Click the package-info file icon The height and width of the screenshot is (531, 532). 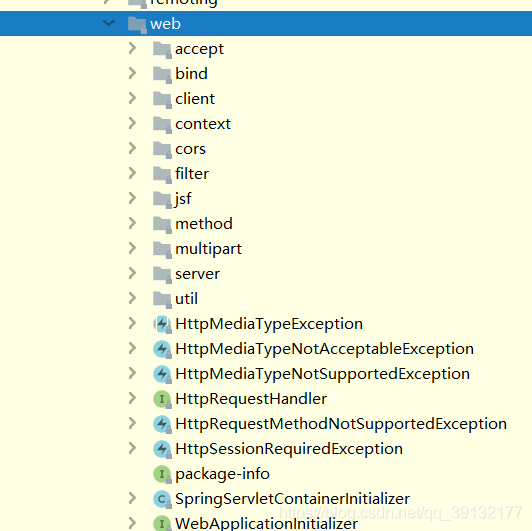tap(162, 474)
